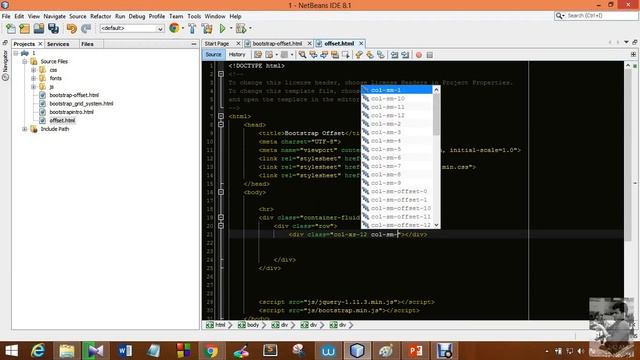
Task: Click the Chrome browser selection icon
Action: [174, 28]
